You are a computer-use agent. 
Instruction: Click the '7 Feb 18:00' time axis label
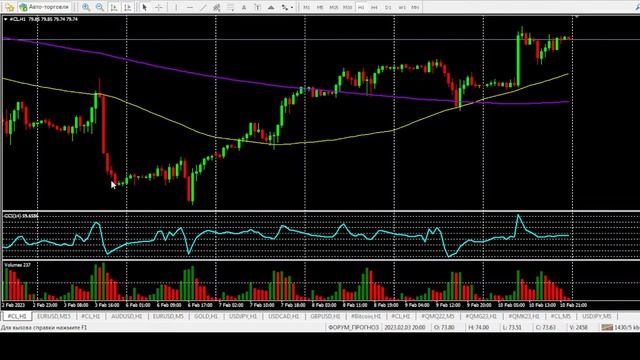pyautogui.click(x=293, y=305)
